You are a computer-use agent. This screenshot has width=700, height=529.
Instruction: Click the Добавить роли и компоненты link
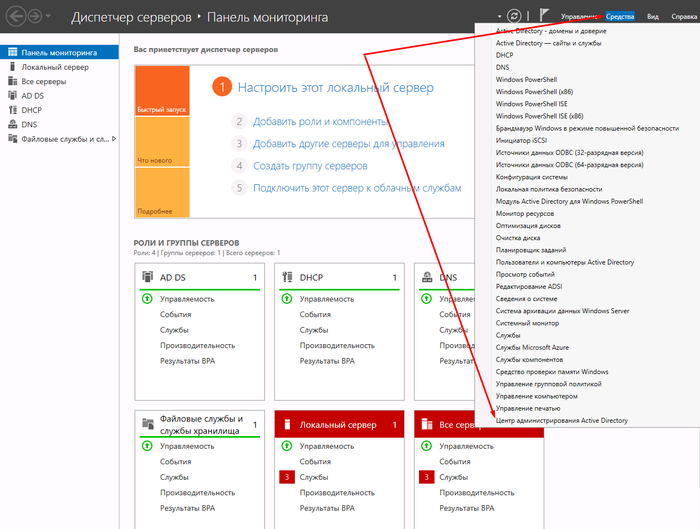click(320, 121)
